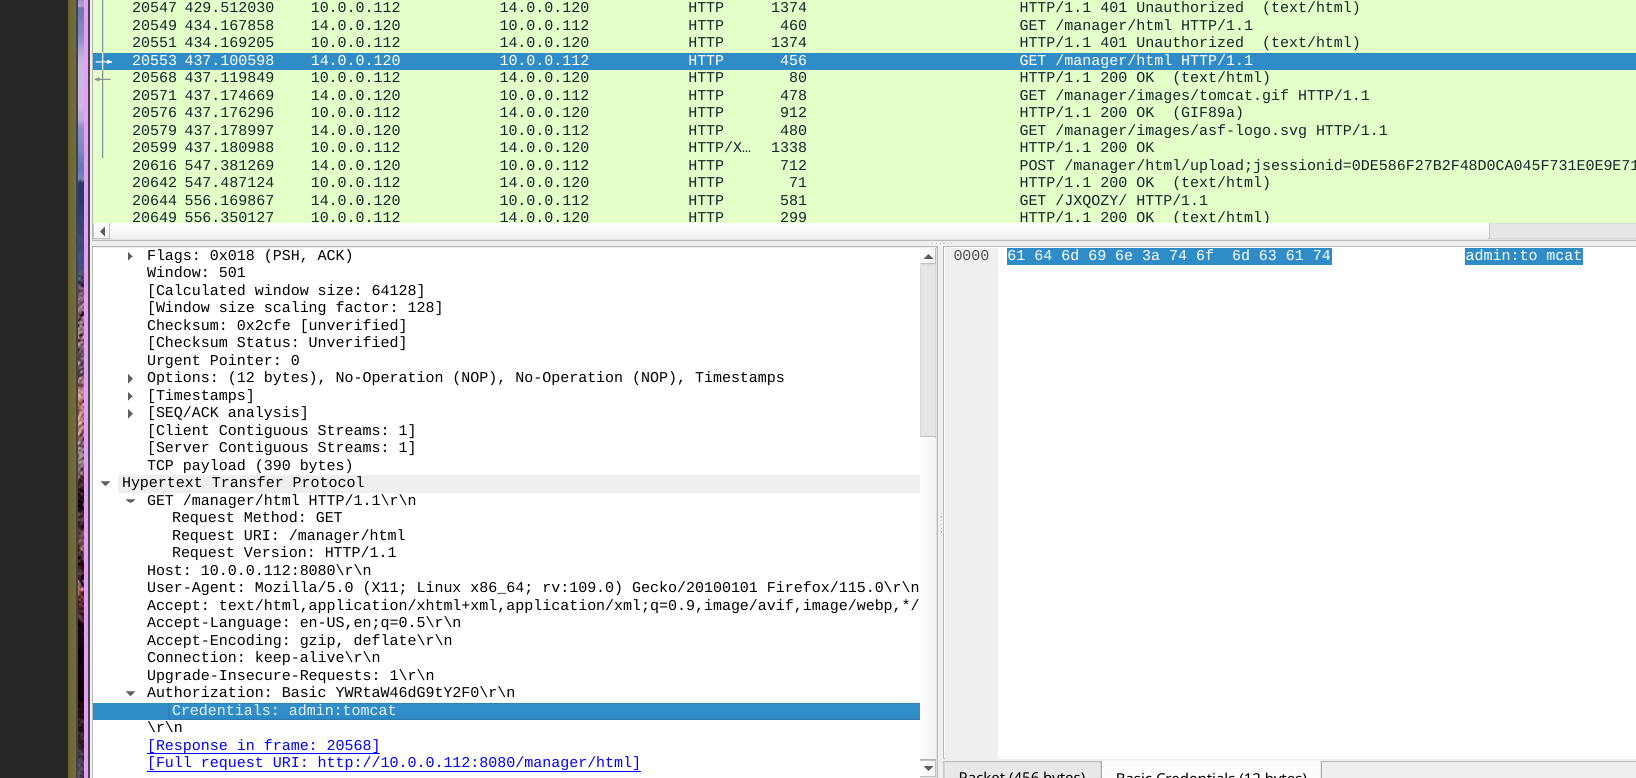Collapse the Authorization: Basic header arrow
This screenshot has height=778, width=1636.
(x=130, y=693)
